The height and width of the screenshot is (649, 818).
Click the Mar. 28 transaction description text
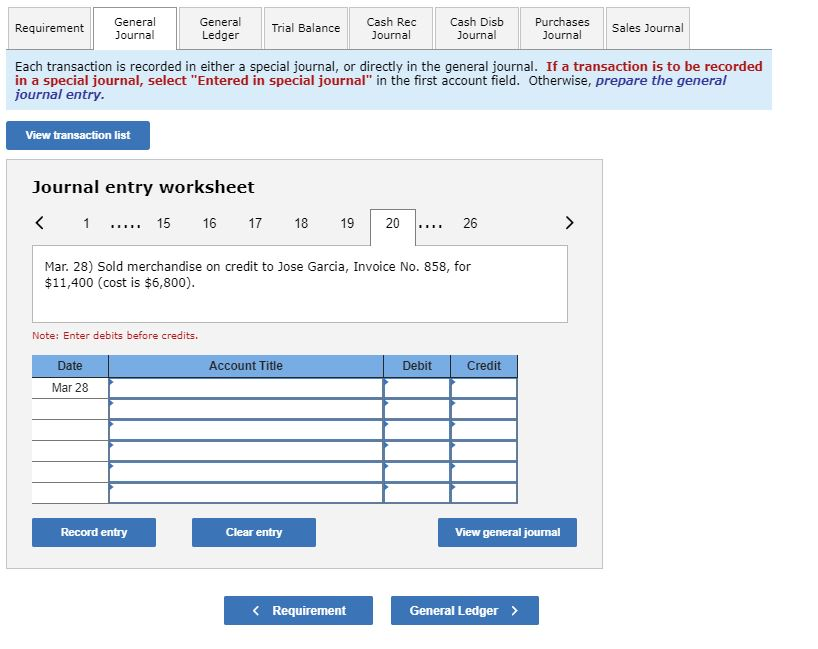(x=258, y=274)
